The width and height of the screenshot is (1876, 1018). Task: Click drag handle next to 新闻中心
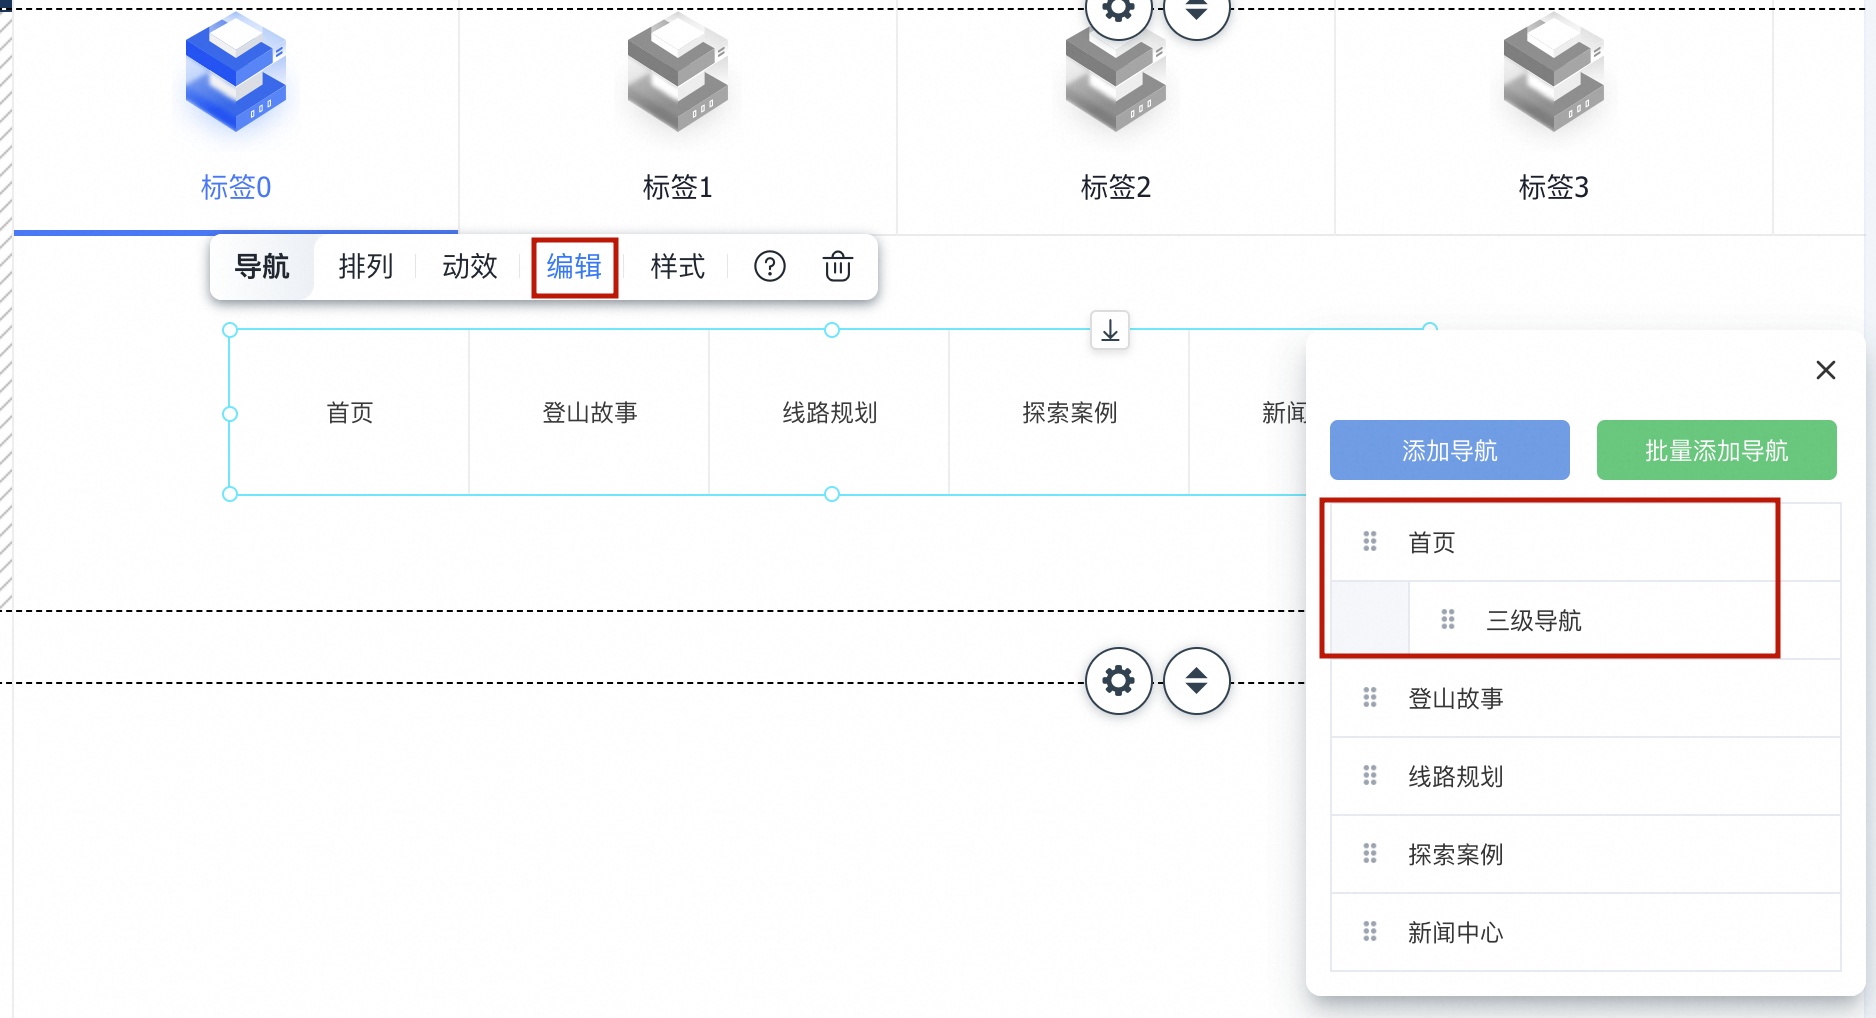click(1370, 932)
